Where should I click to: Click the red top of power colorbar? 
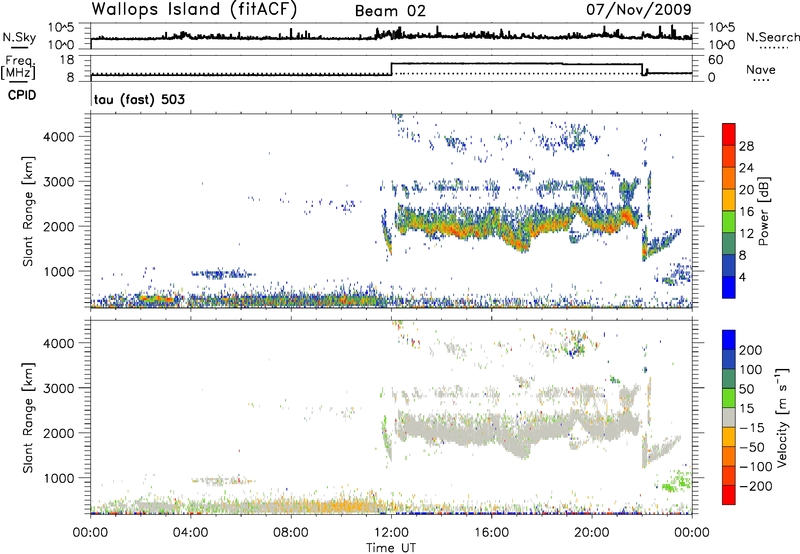[x=729, y=134]
